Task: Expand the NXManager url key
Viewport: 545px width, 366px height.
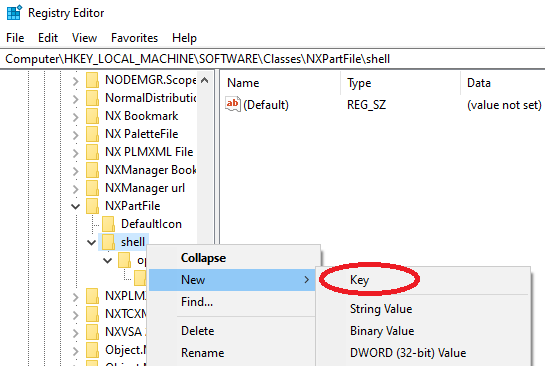Action: 76,189
